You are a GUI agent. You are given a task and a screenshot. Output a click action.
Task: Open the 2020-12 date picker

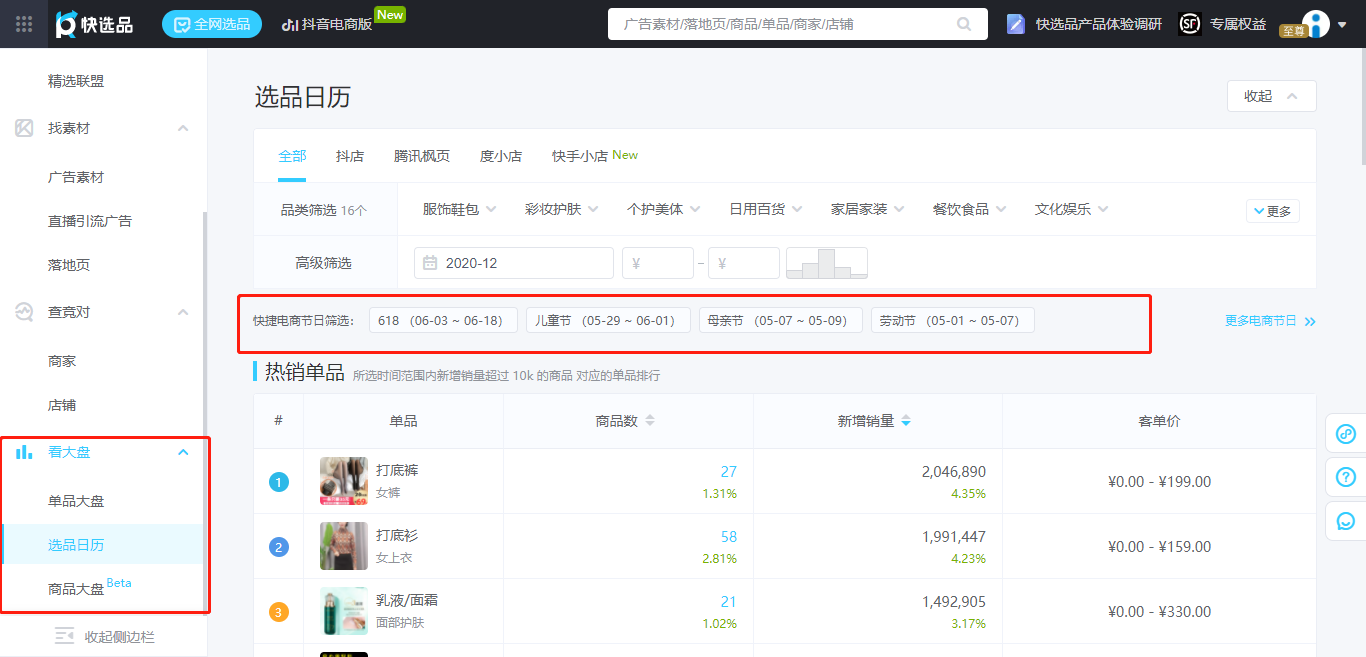click(x=514, y=263)
